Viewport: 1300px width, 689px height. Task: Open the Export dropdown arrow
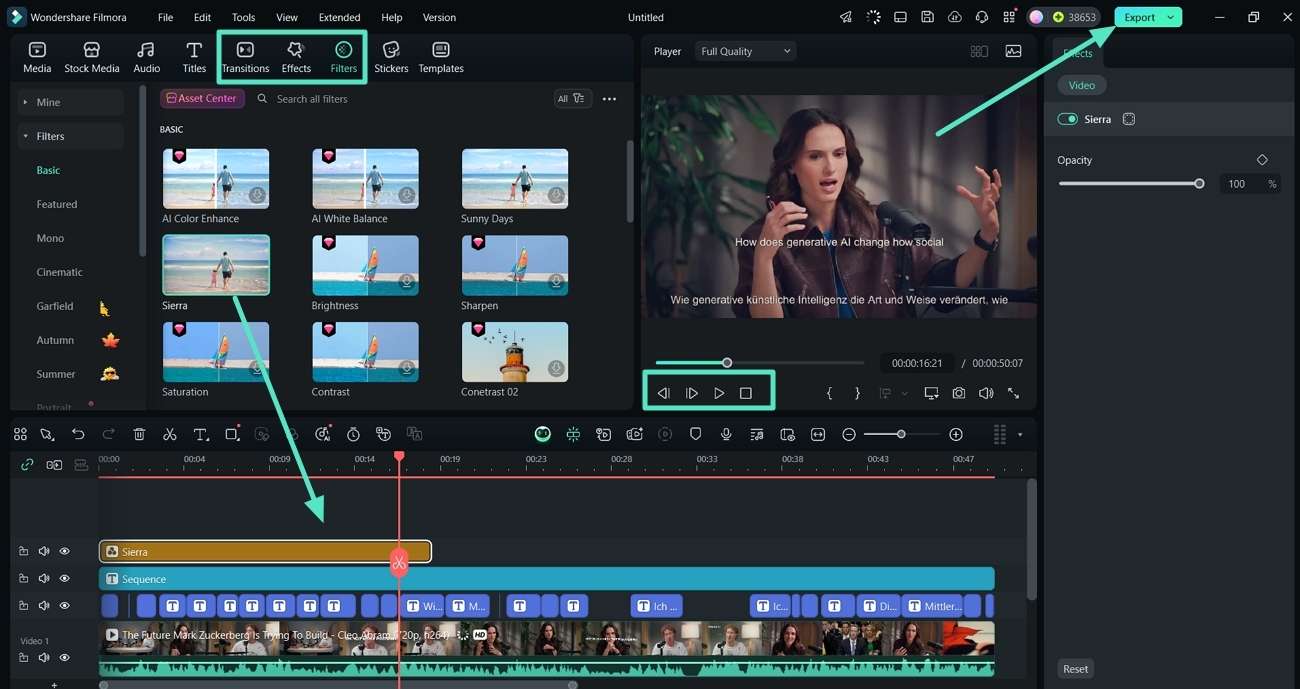coord(1171,17)
